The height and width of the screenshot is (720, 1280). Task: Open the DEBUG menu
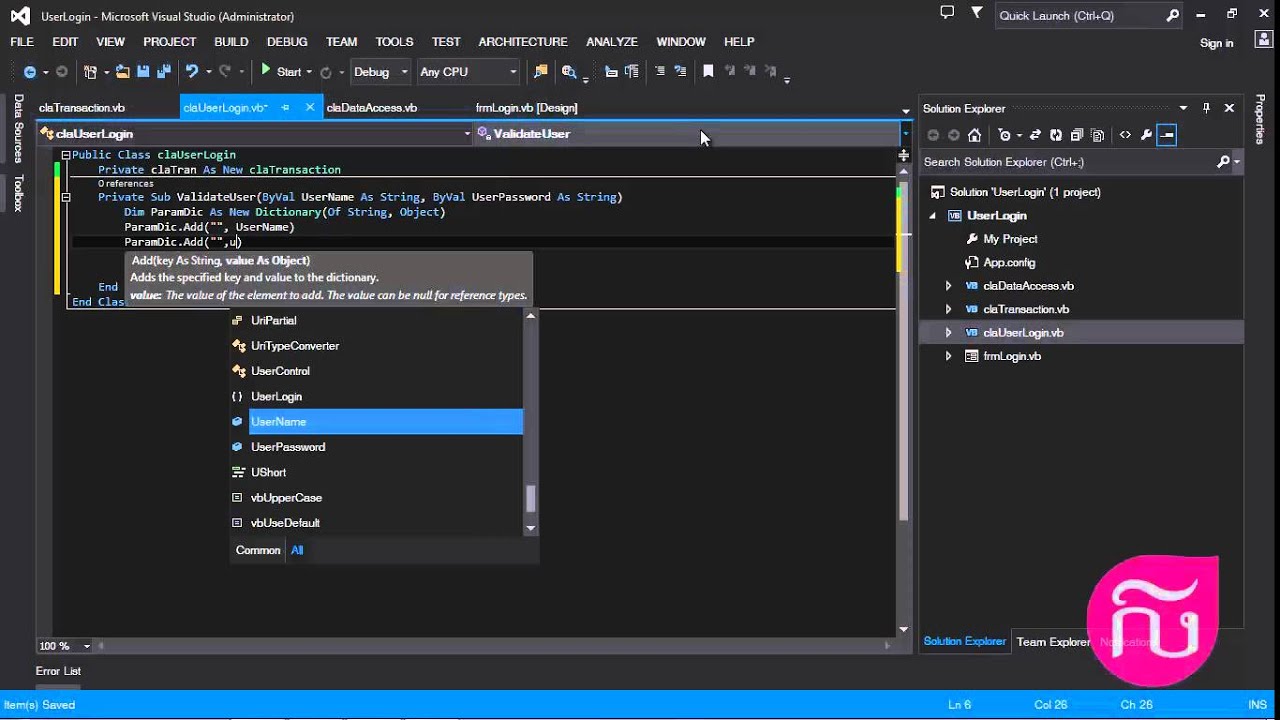tap(287, 42)
